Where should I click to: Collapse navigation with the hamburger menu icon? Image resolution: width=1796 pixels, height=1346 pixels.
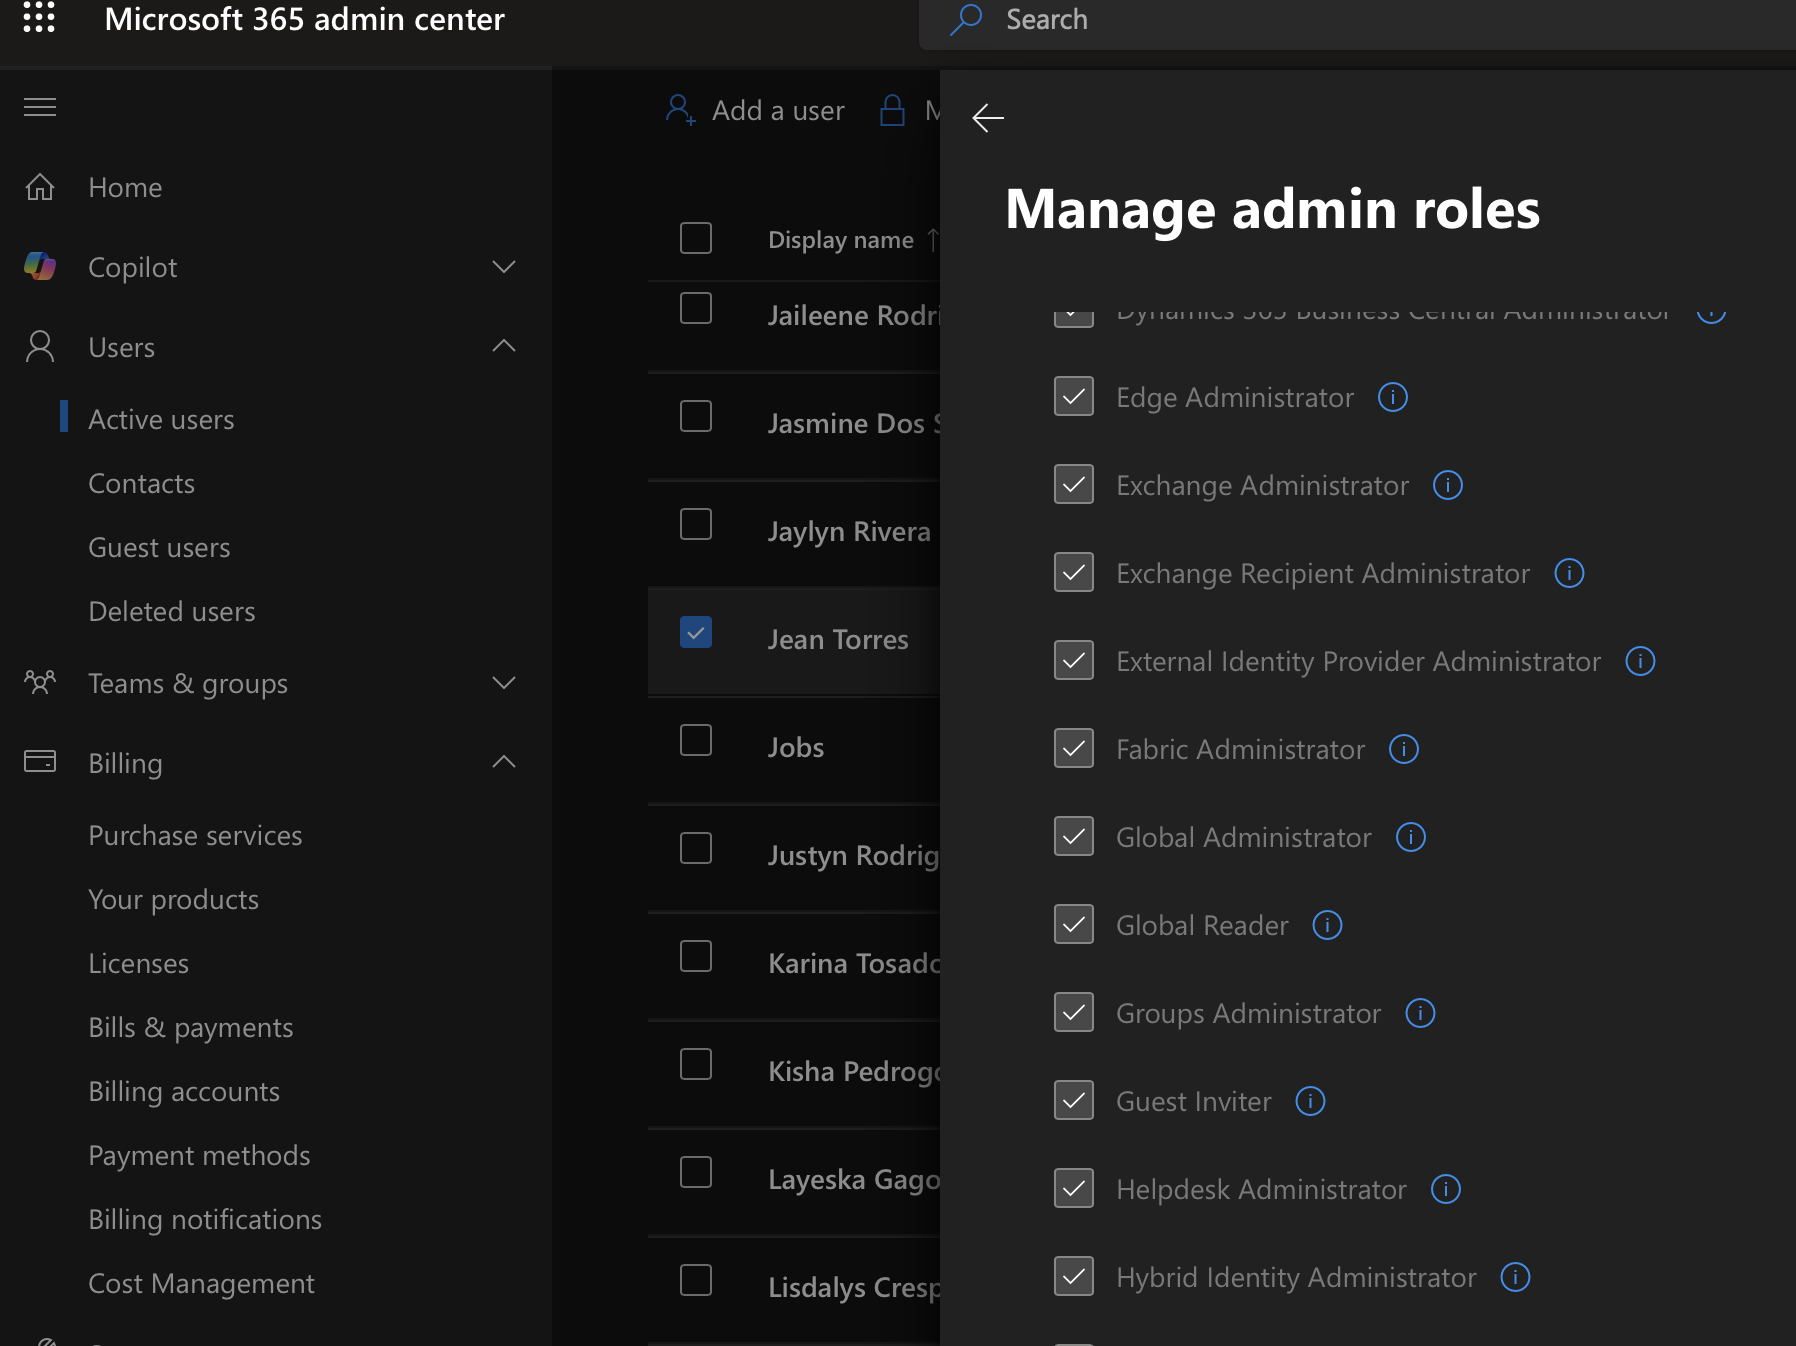coord(40,107)
